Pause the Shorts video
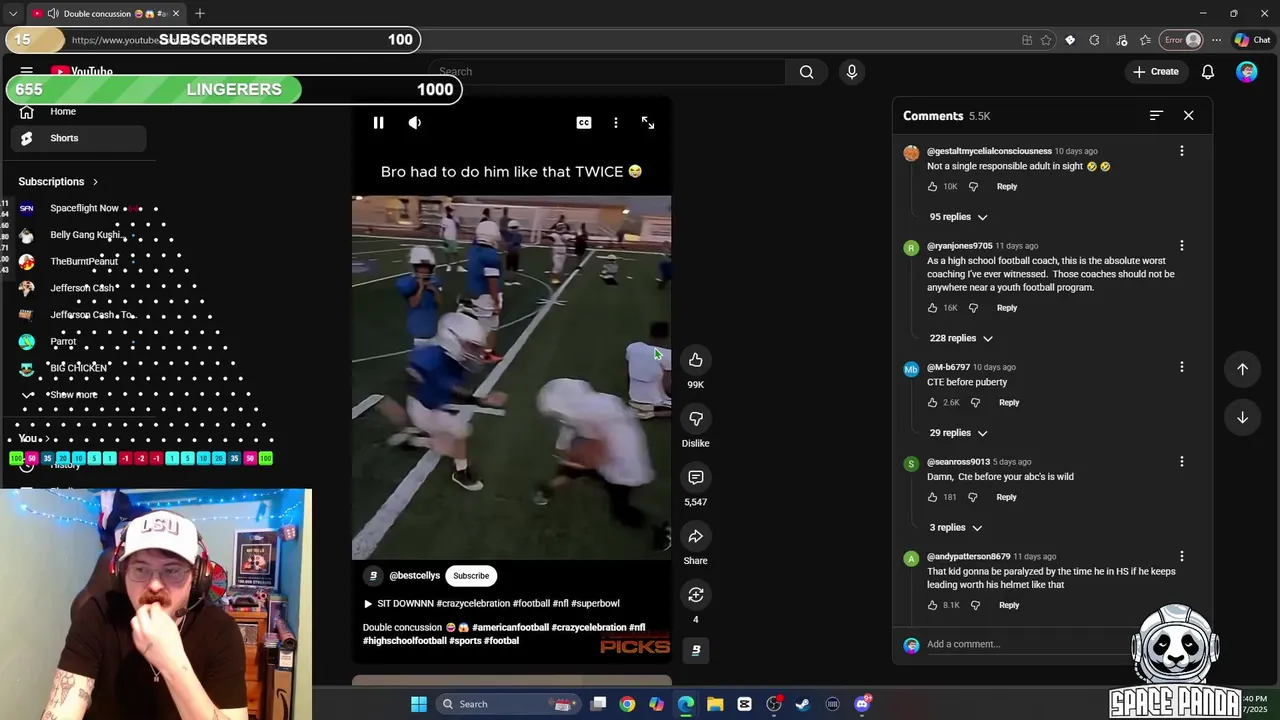 pyautogui.click(x=378, y=123)
